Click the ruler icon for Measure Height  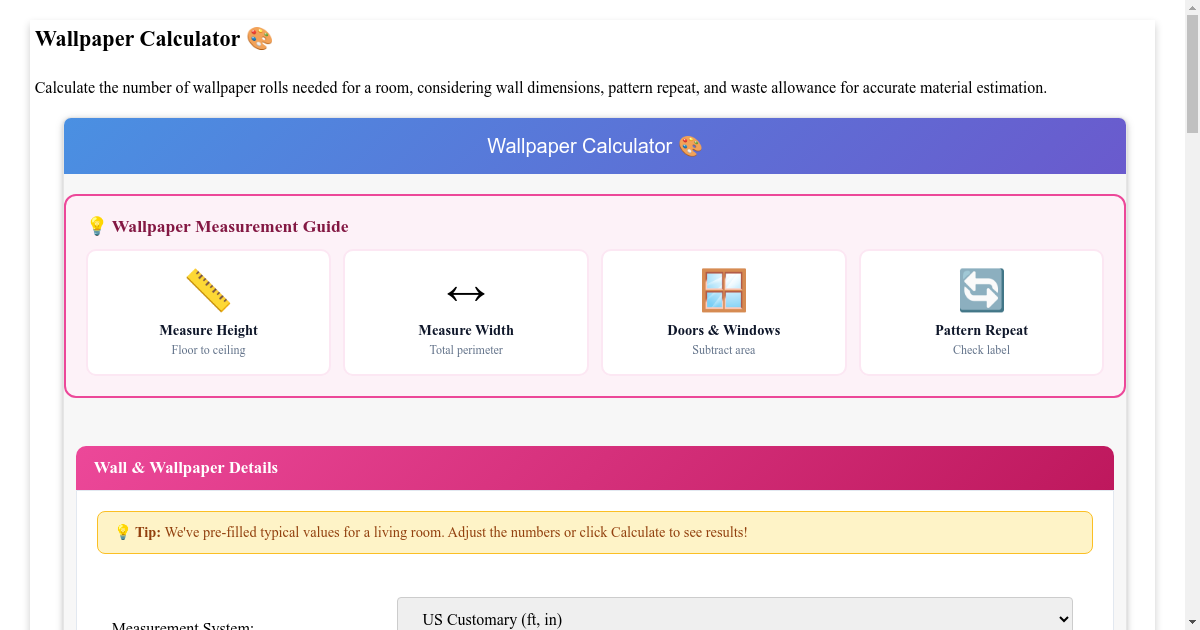pos(208,289)
